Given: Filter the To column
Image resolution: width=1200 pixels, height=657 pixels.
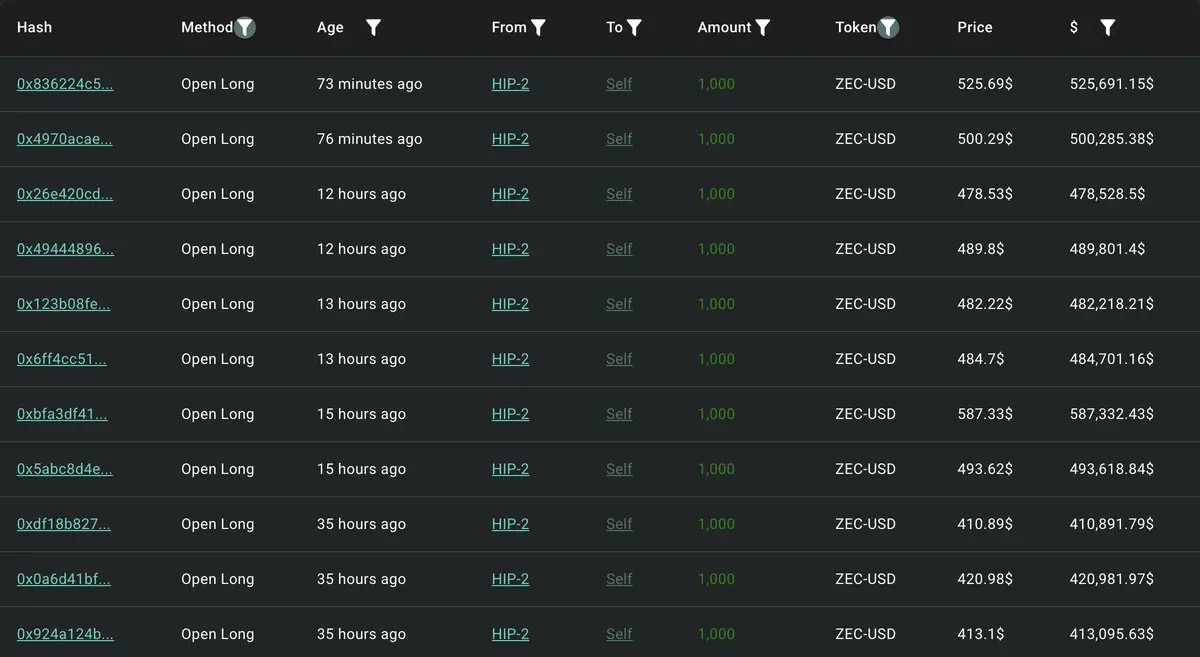Looking at the screenshot, I should pos(634,28).
